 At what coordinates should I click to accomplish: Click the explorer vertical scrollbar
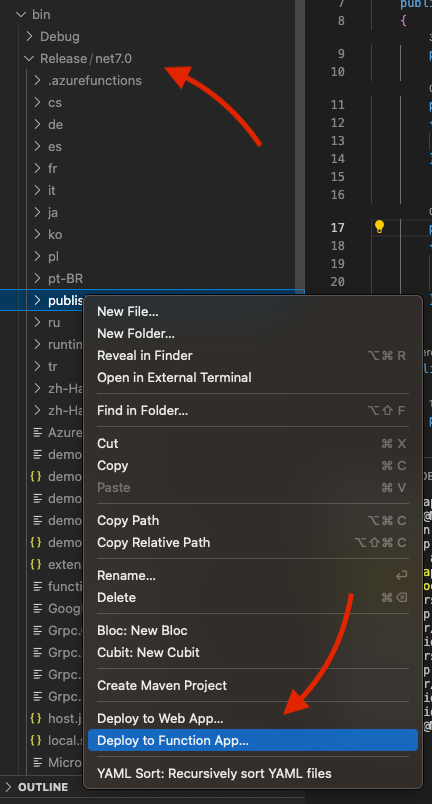point(300,144)
